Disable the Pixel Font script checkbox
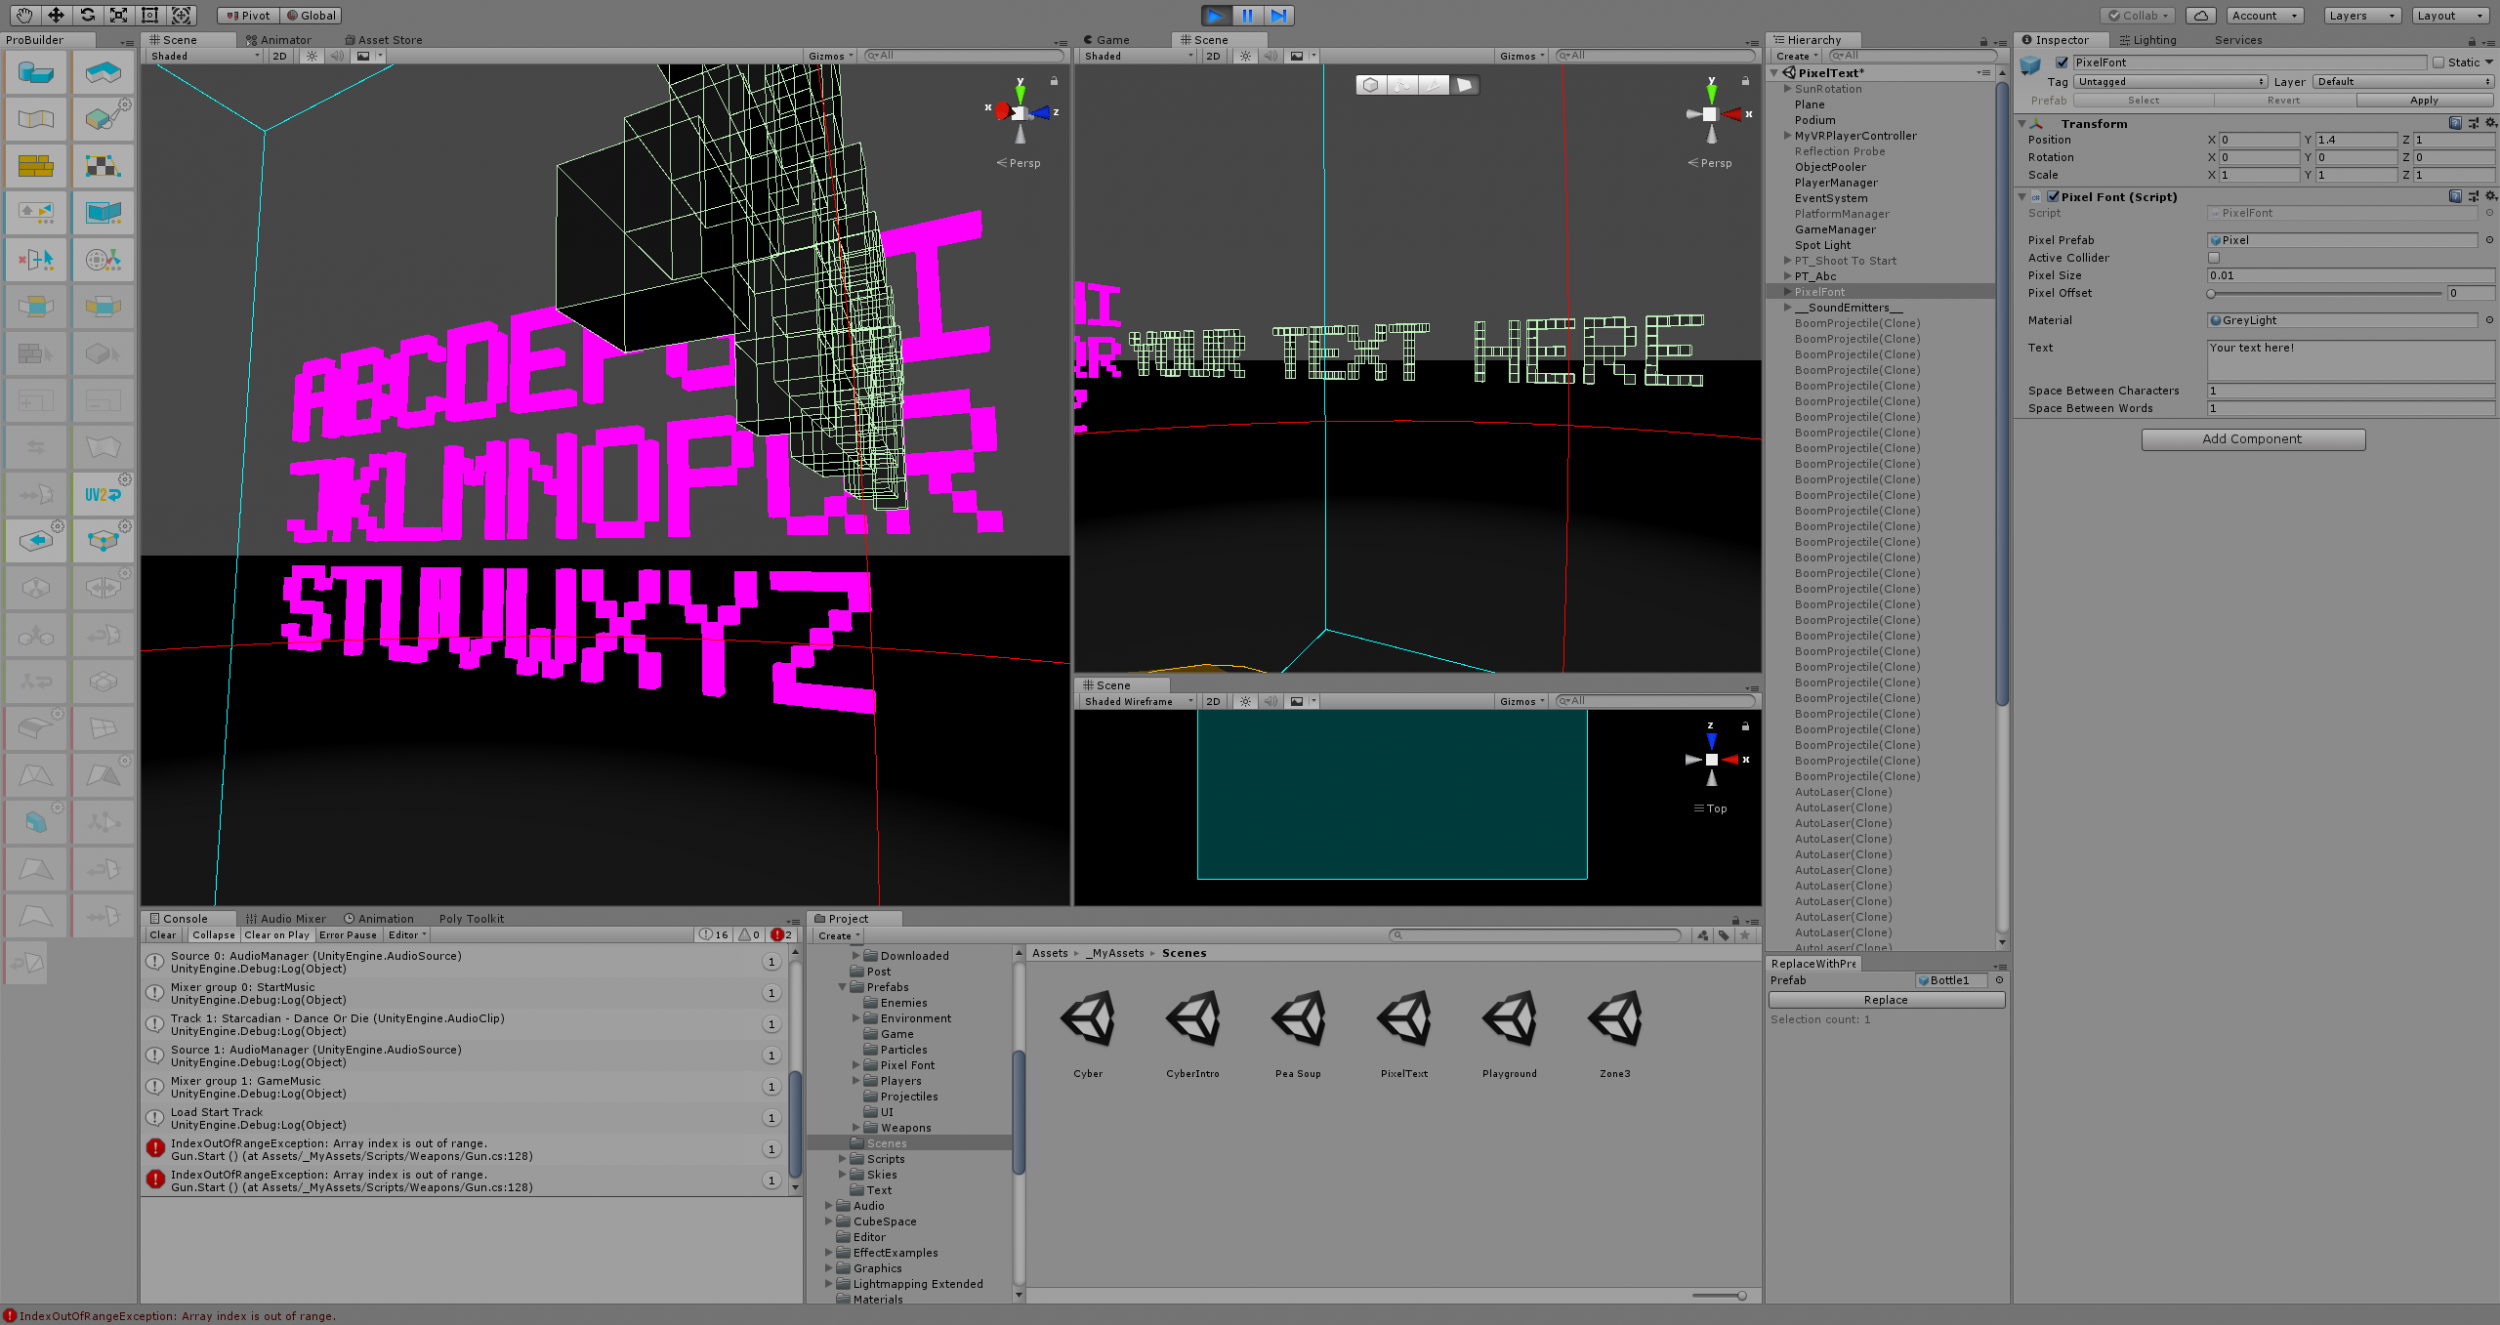Viewport: 2500px width, 1325px height. 2053,197
